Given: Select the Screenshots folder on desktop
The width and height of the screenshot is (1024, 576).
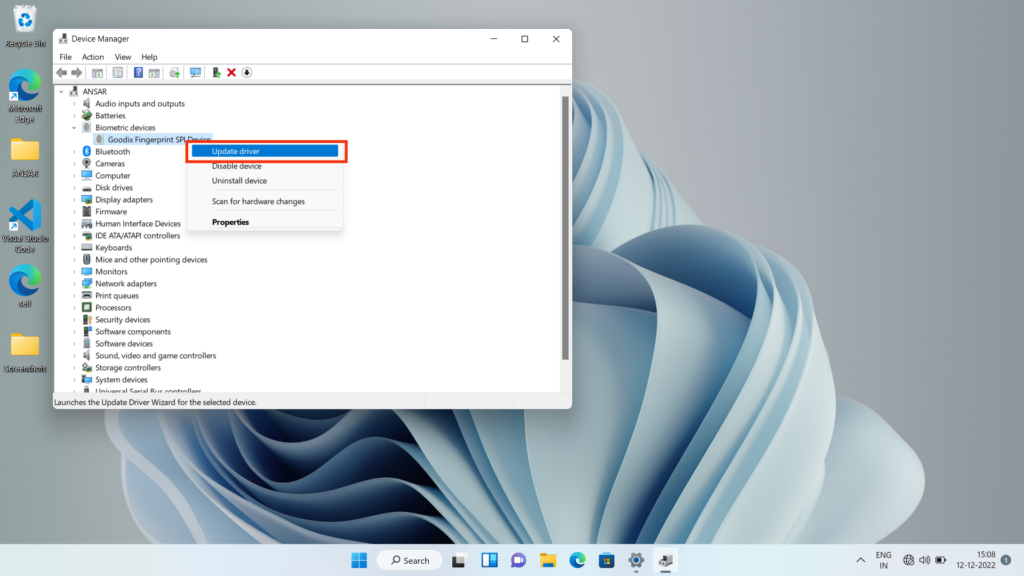Looking at the screenshot, I should tap(25, 353).
